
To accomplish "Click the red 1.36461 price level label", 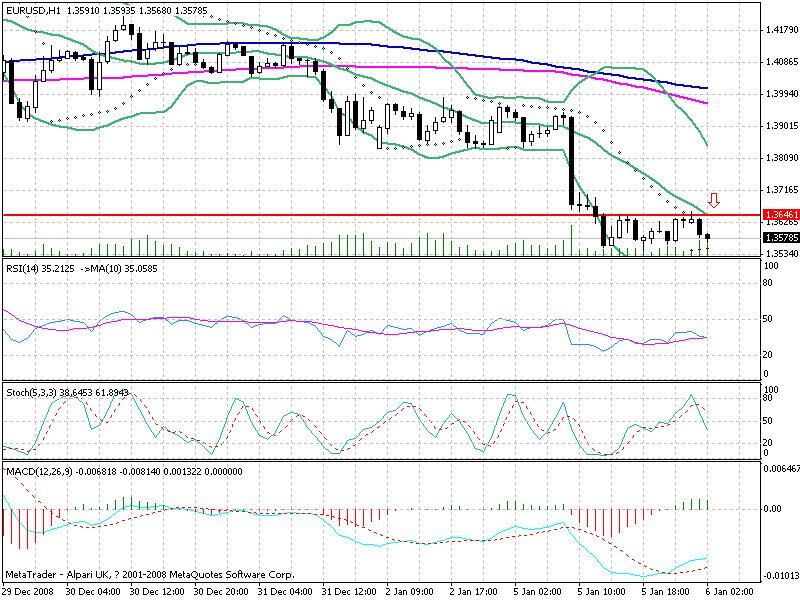I will pos(781,215).
